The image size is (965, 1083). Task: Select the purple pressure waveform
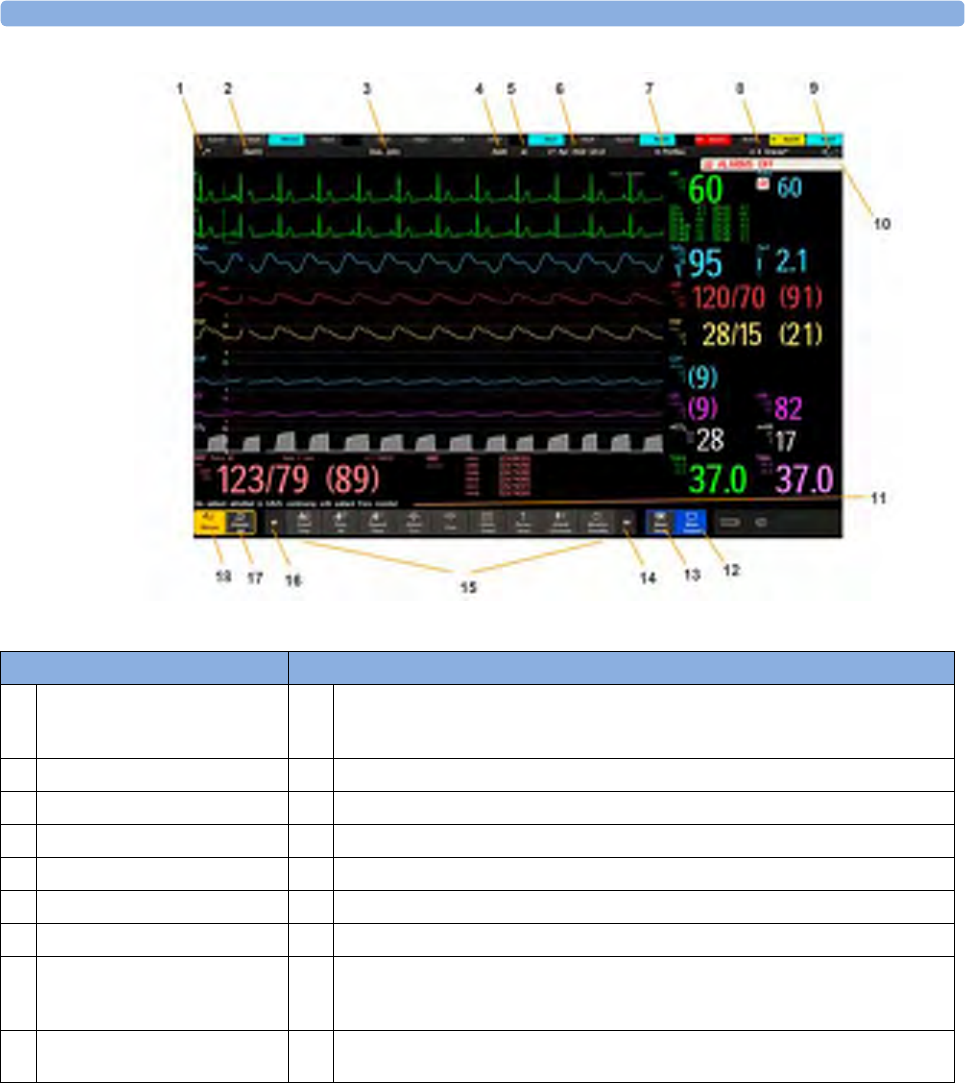(429, 414)
